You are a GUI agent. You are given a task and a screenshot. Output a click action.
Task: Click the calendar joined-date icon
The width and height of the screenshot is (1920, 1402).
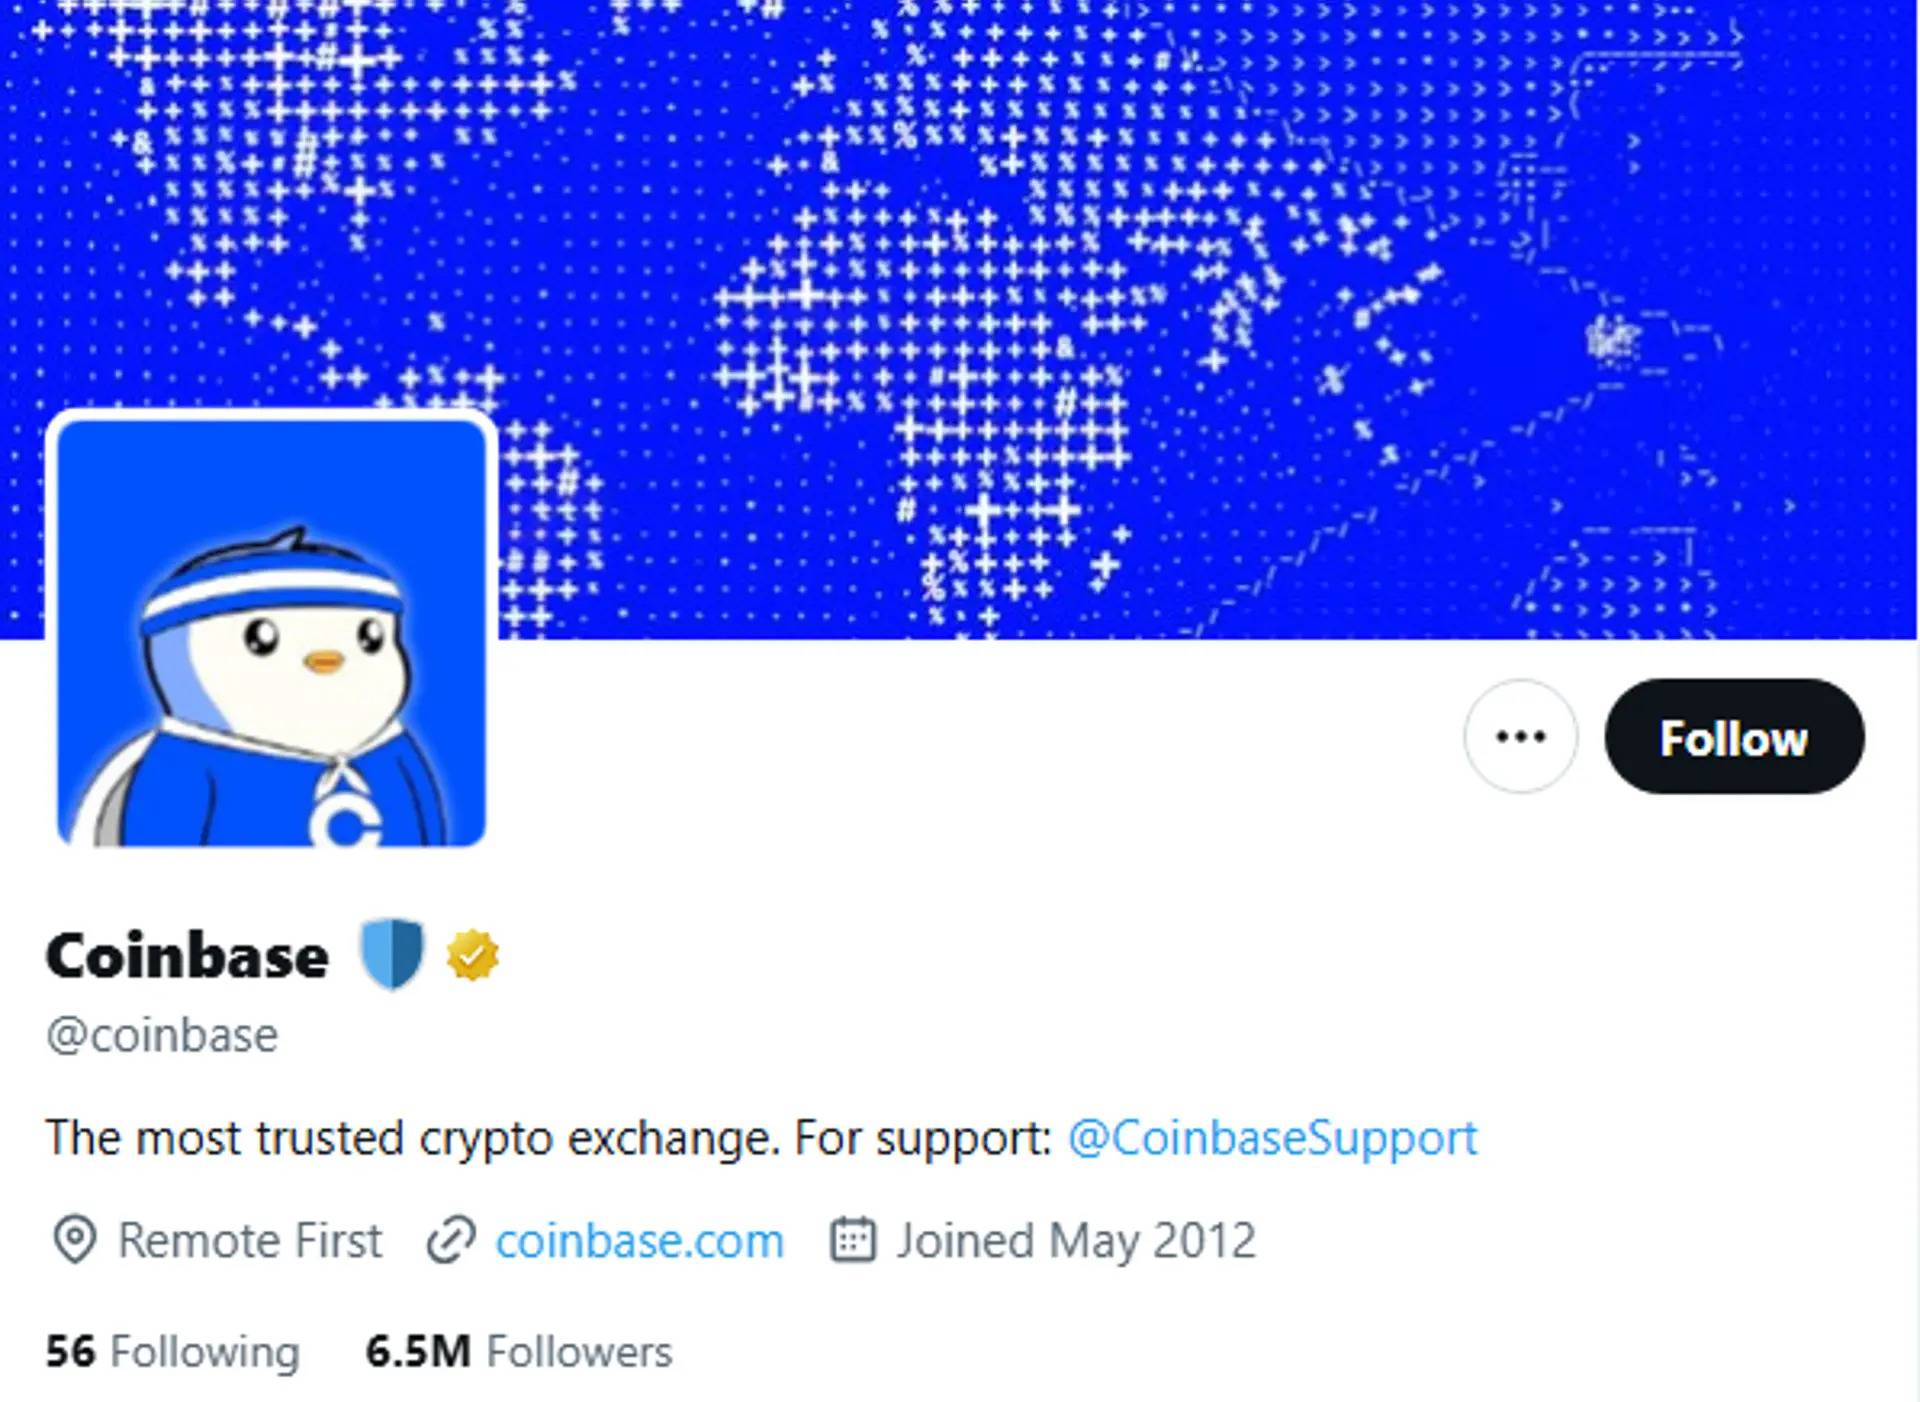[853, 1240]
